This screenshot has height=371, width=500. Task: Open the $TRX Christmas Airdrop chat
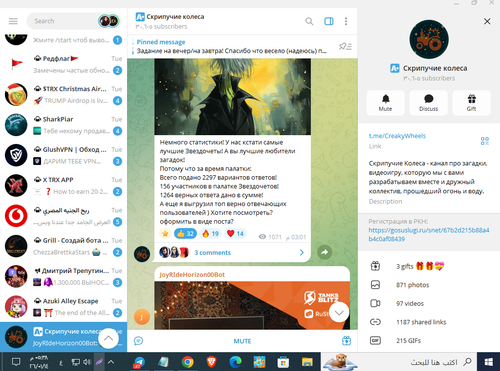[x=63, y=95]
